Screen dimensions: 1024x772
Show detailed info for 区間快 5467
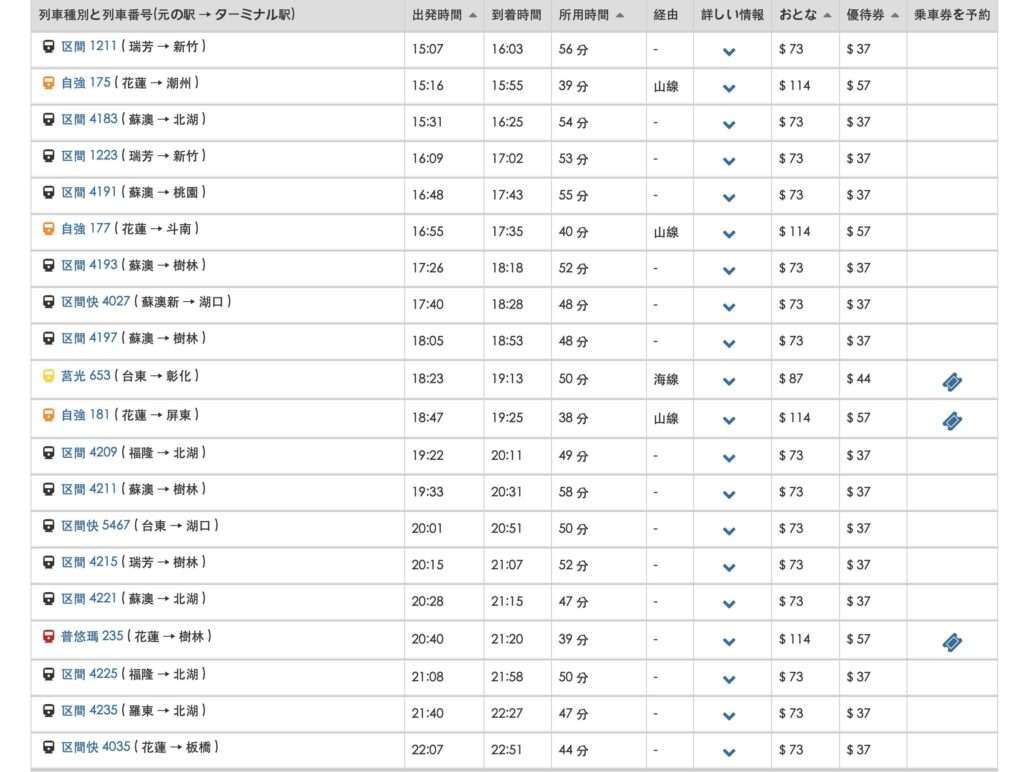[x=729, y=528]
